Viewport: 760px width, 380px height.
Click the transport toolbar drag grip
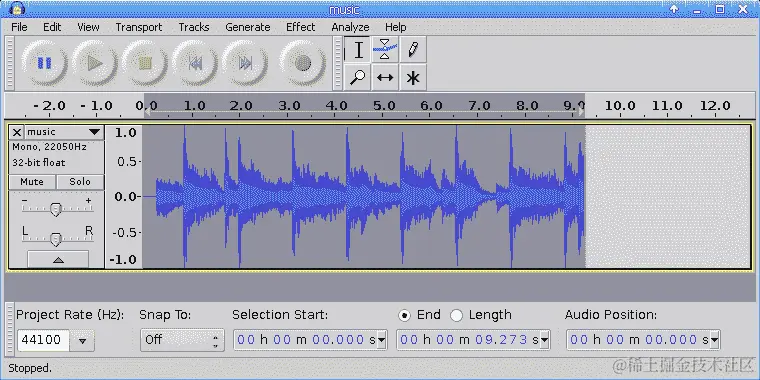[x=10, y=63]
